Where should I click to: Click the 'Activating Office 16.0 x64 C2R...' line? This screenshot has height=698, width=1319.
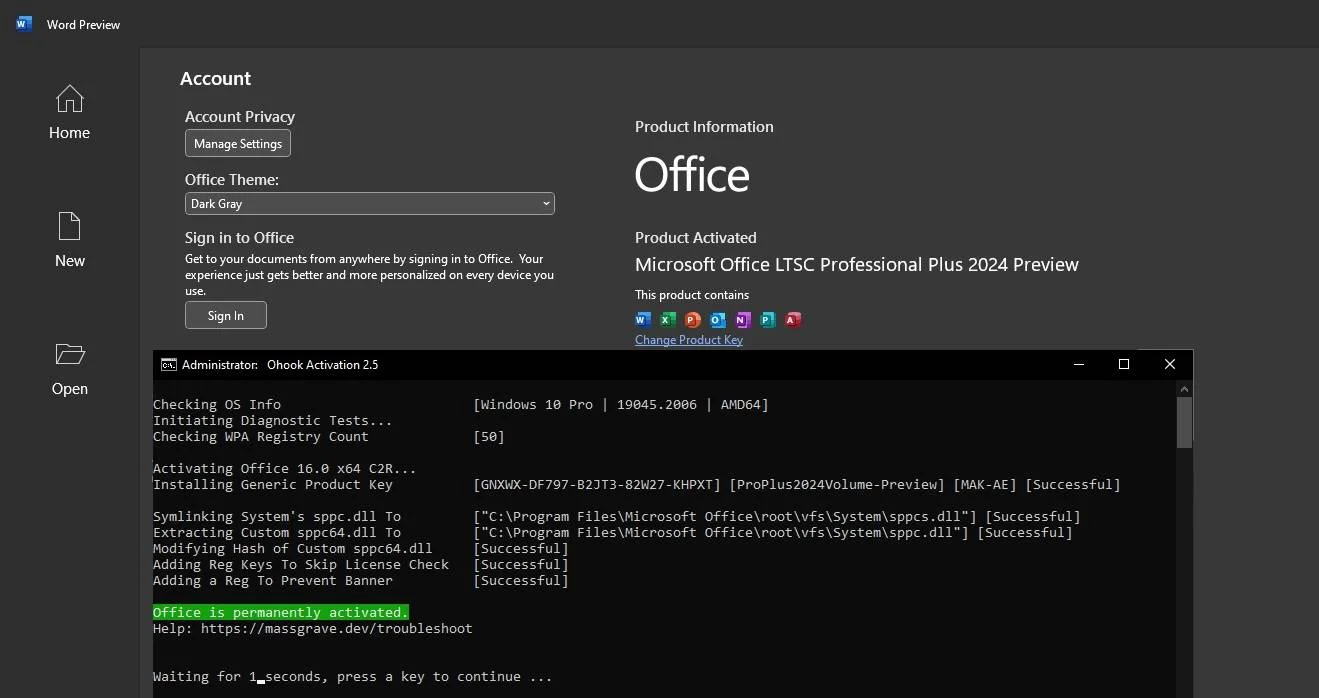pos(285,469)
